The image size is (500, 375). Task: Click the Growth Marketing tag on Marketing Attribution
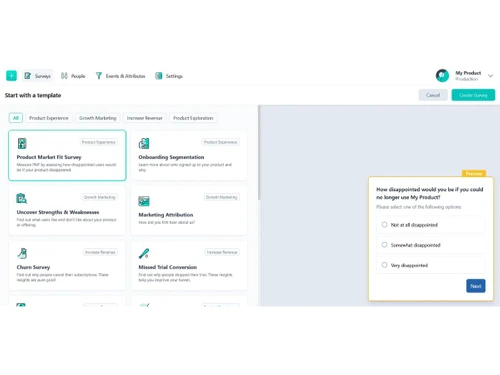[221, 197]
